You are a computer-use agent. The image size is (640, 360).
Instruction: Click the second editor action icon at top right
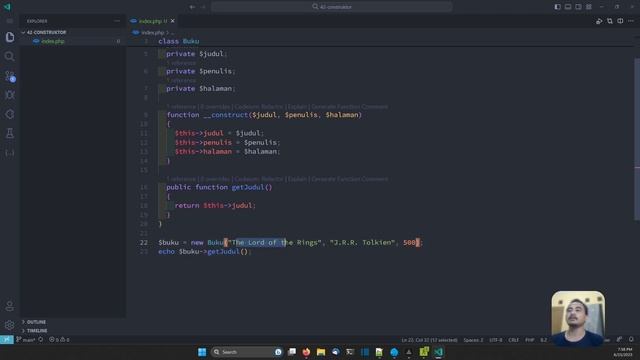click(610, 21)
